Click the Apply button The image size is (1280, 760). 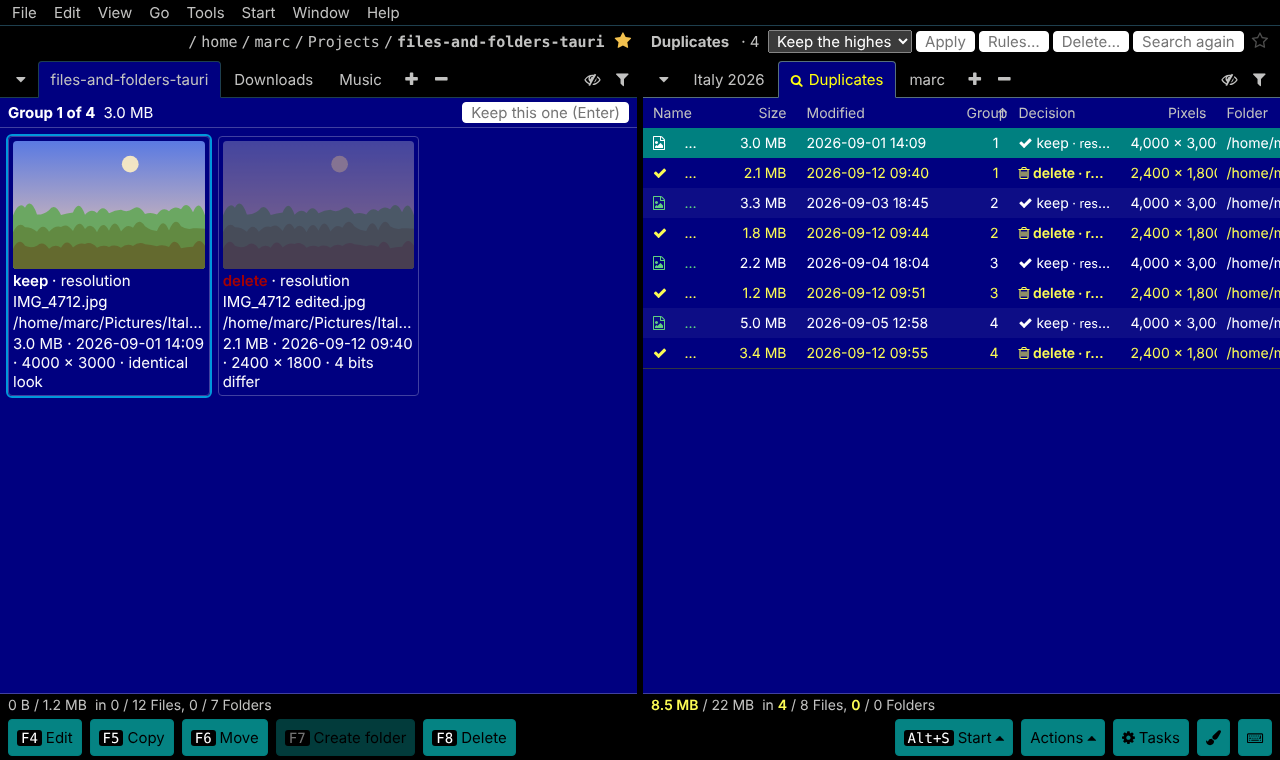(945, 41)
